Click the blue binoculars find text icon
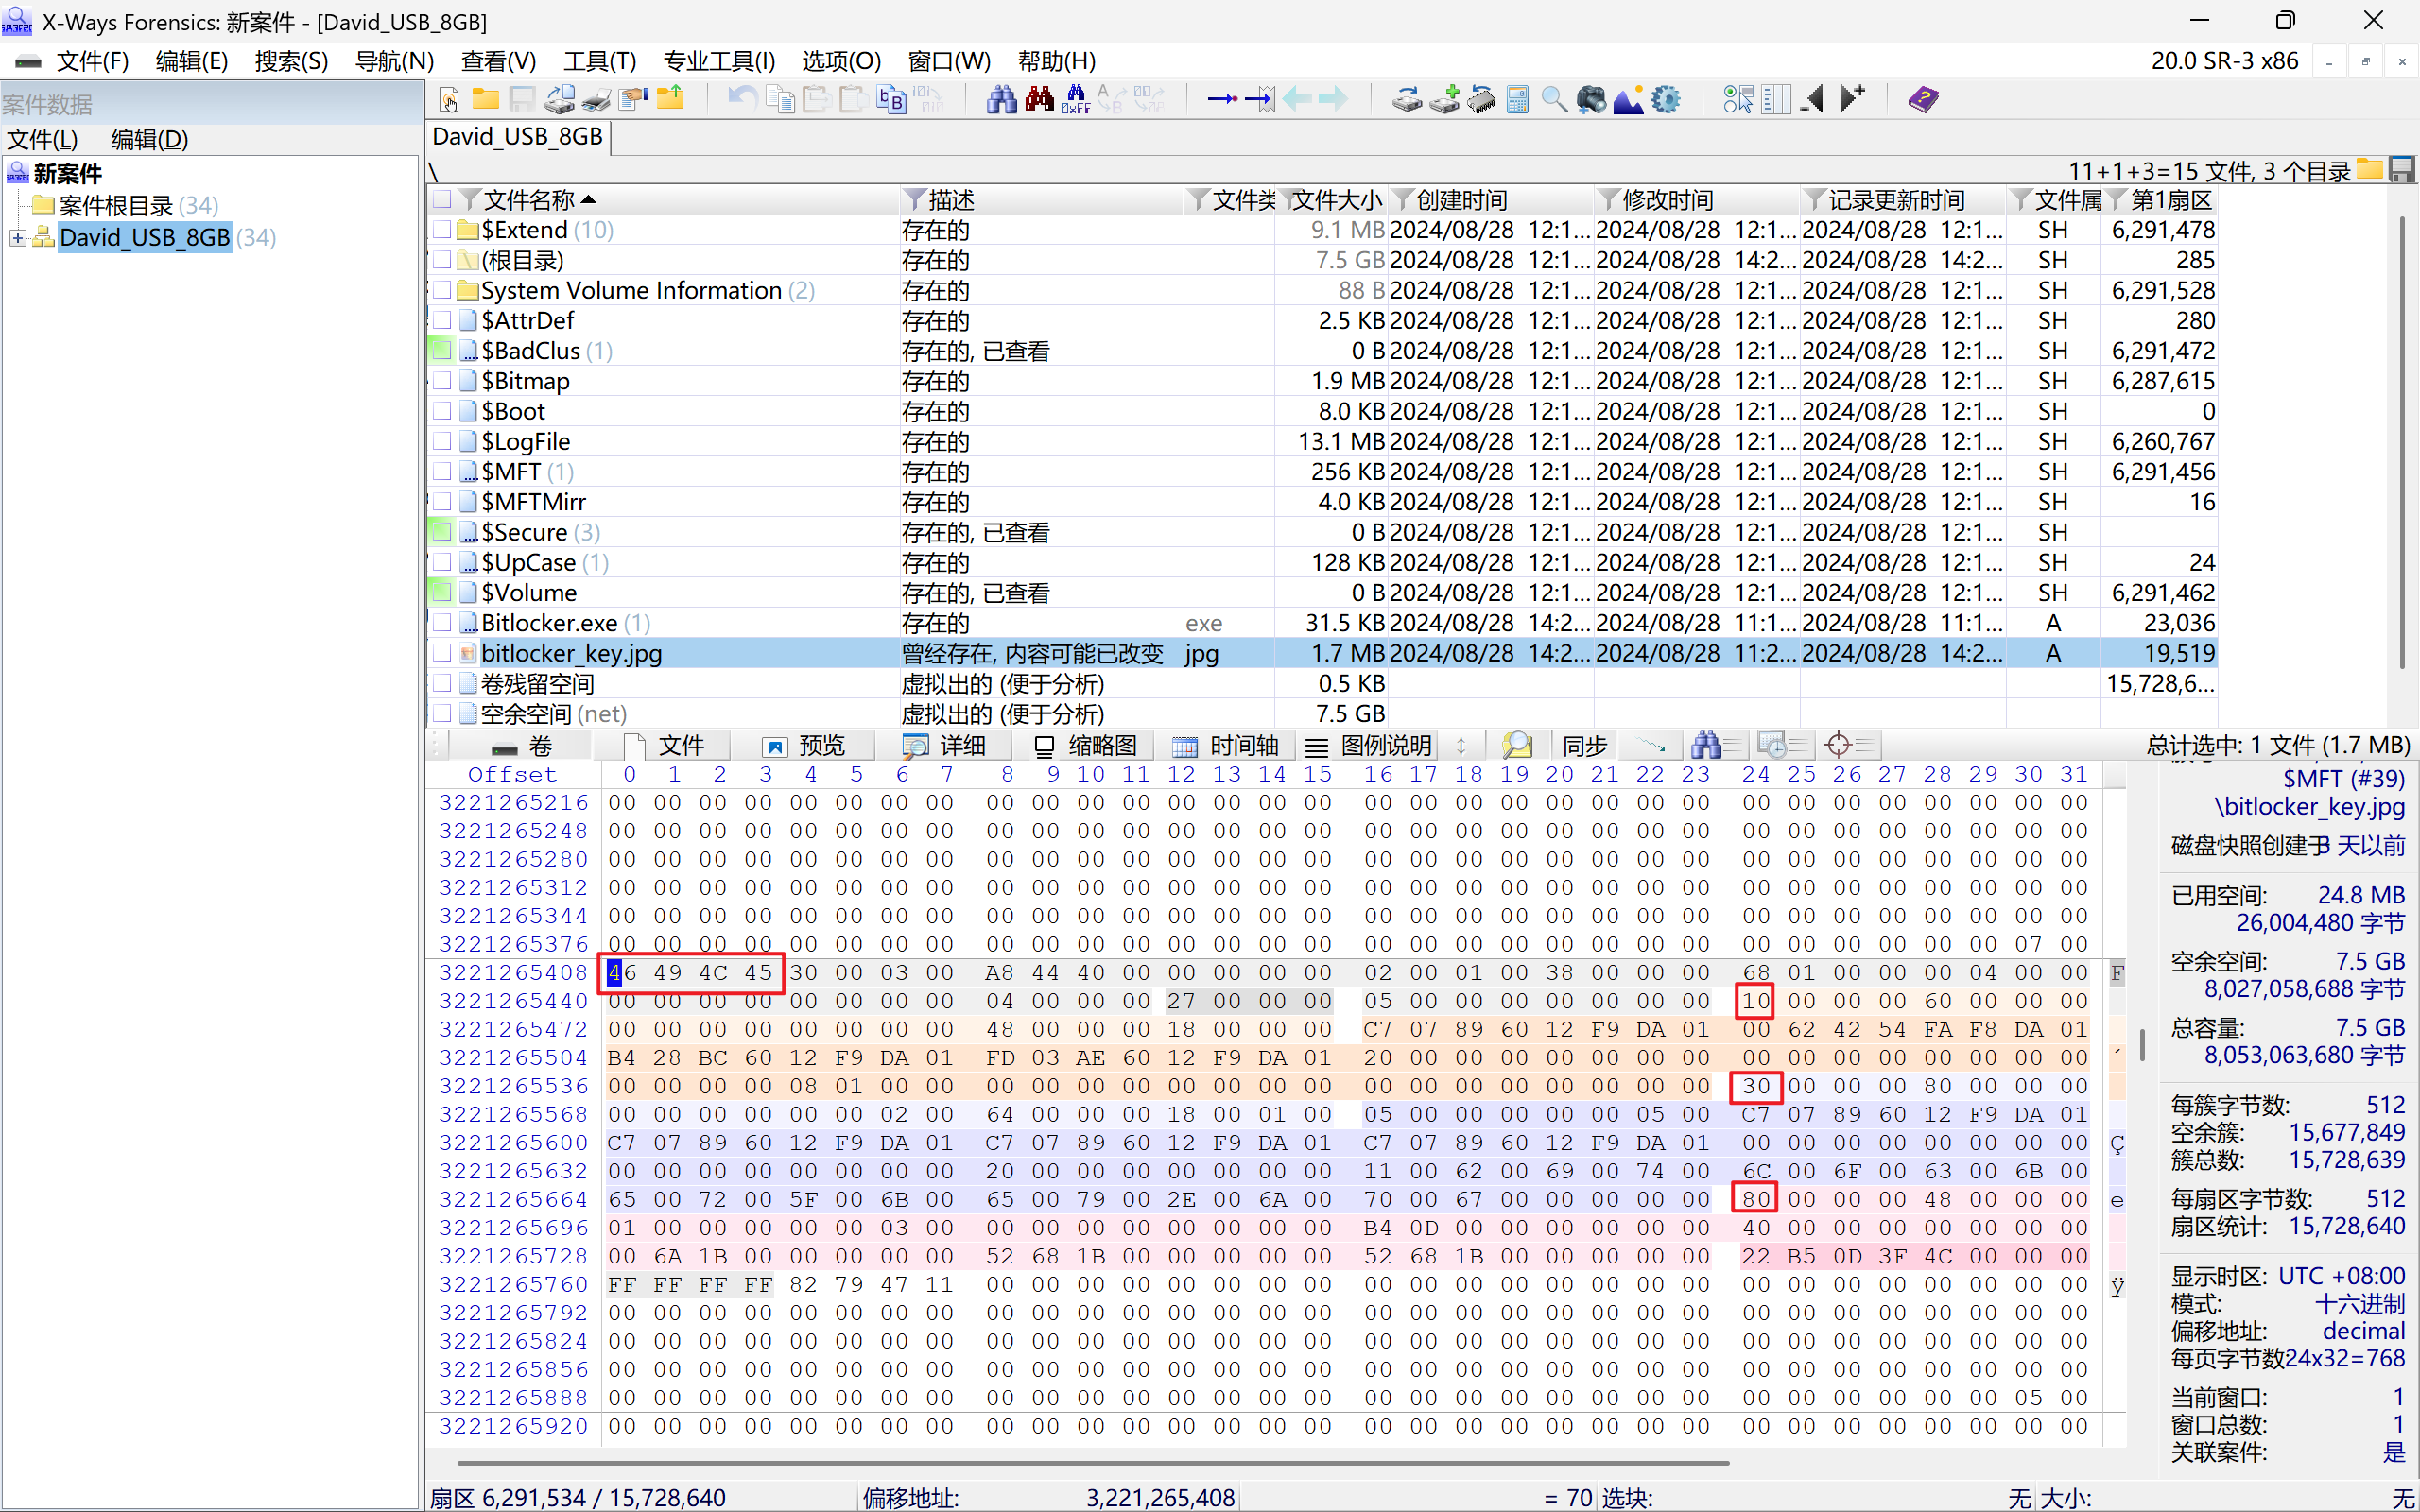The image size is (2420, 1512). [x=1001, y=99]
